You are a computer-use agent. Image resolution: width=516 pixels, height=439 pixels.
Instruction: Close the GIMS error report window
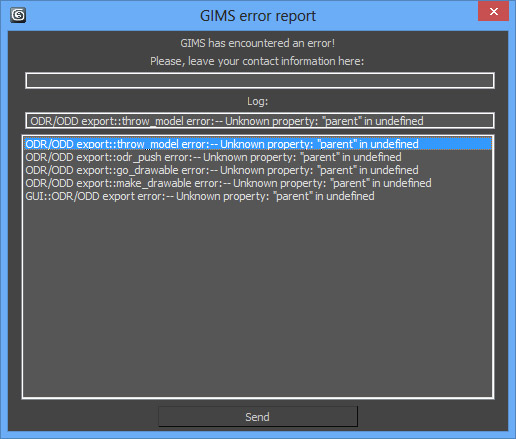pos(493,11)
